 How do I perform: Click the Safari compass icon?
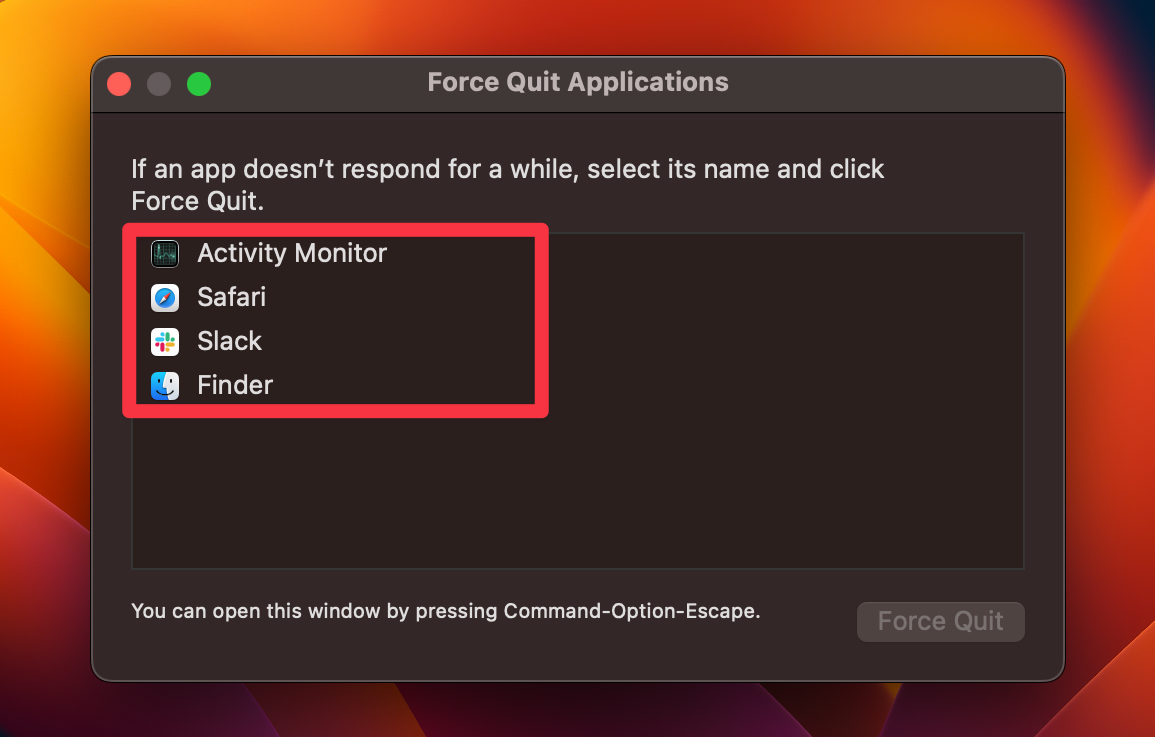click(x=164, y=297)
